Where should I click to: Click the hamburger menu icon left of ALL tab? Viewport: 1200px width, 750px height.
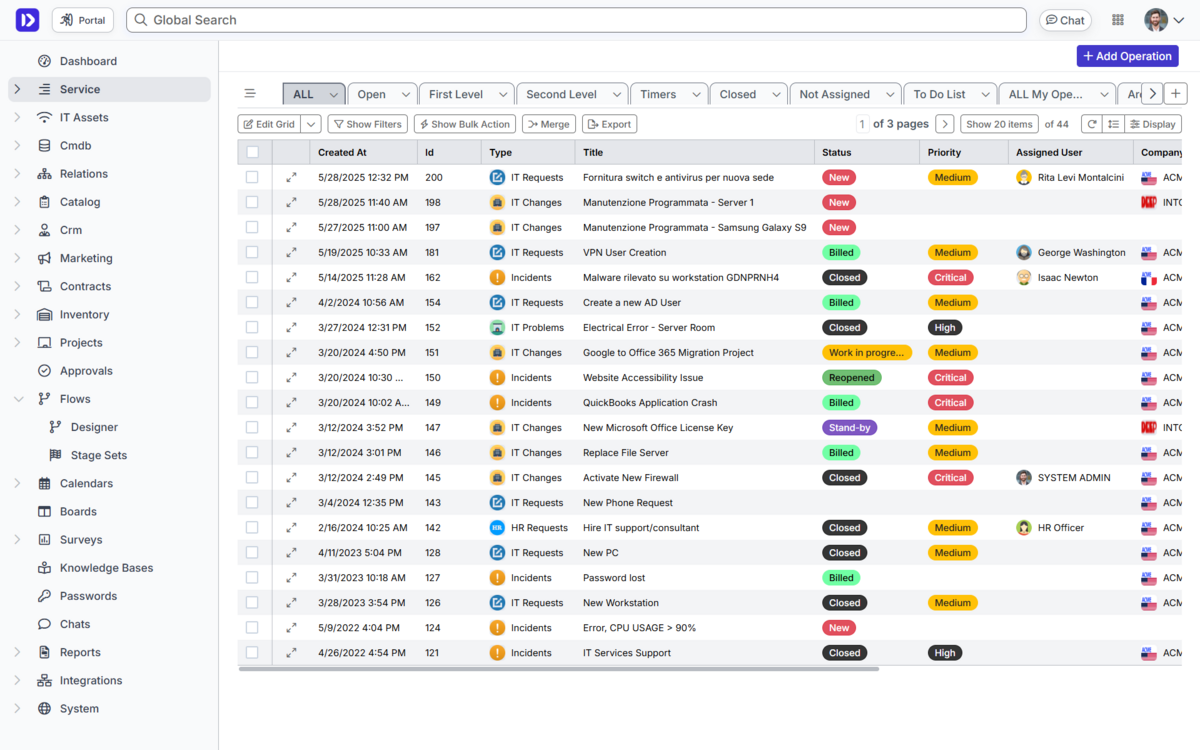click(250, 94)
